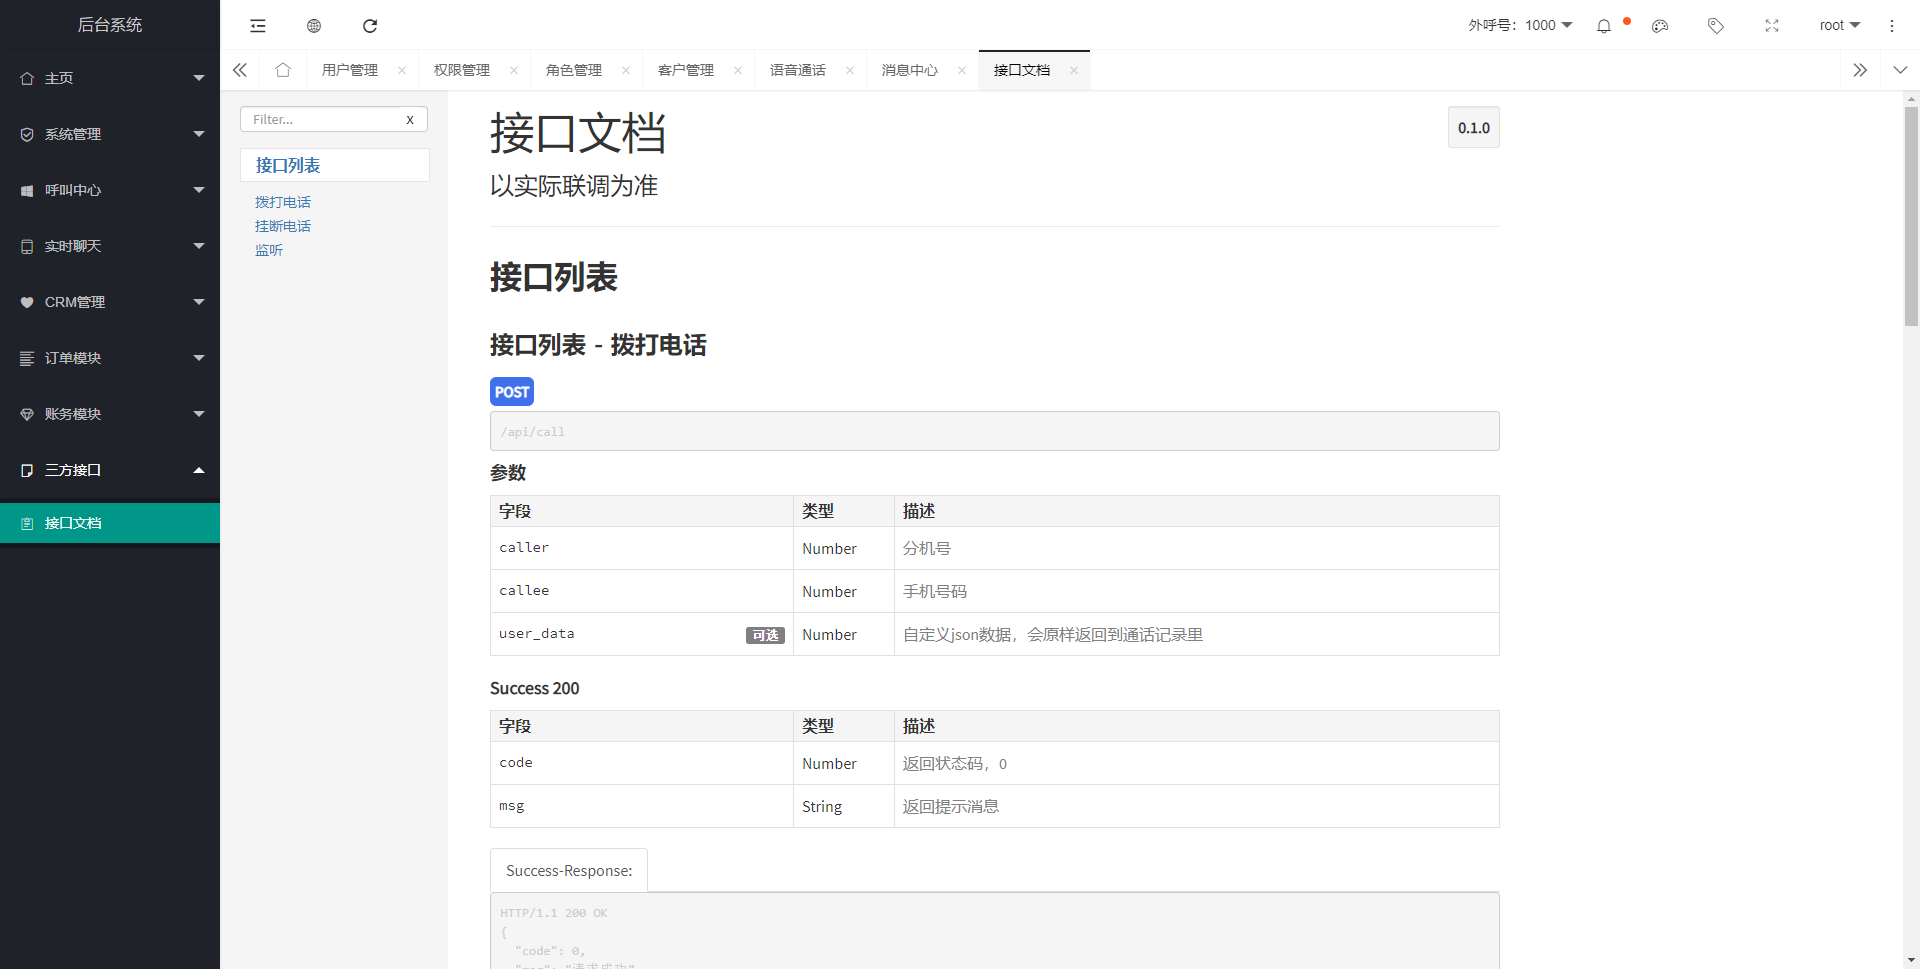1920x969 pixels.
Task: Click the globe language icon
Action: click(x=314, y=26)
